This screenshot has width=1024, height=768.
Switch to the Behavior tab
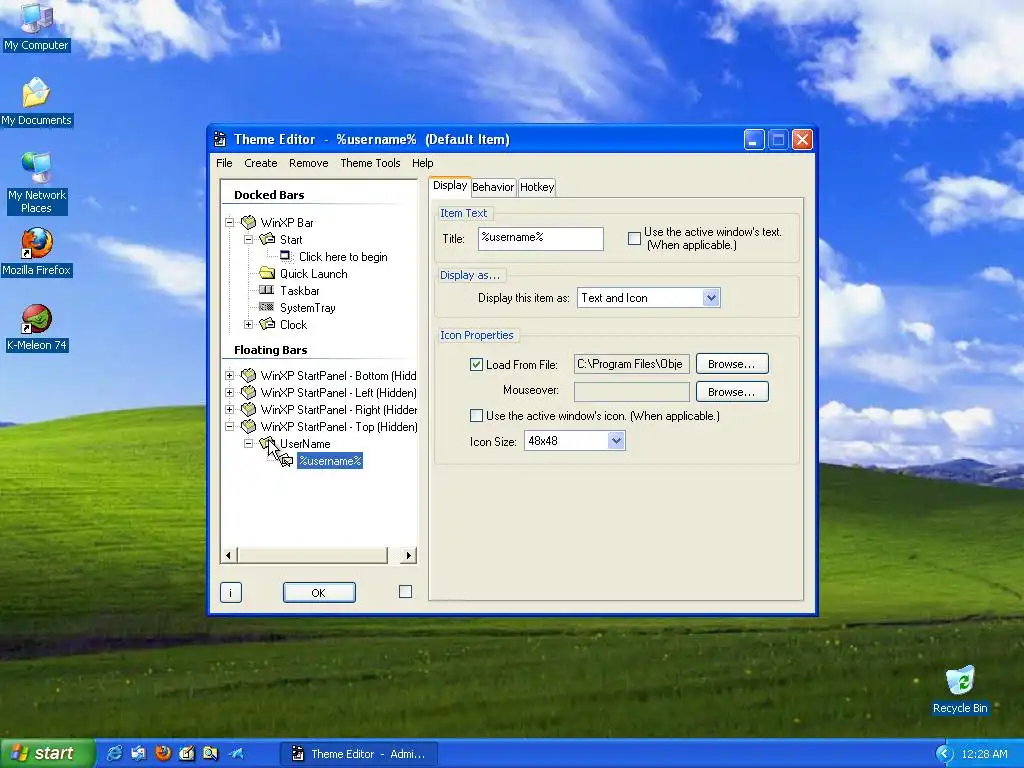(x=493, y=187)
